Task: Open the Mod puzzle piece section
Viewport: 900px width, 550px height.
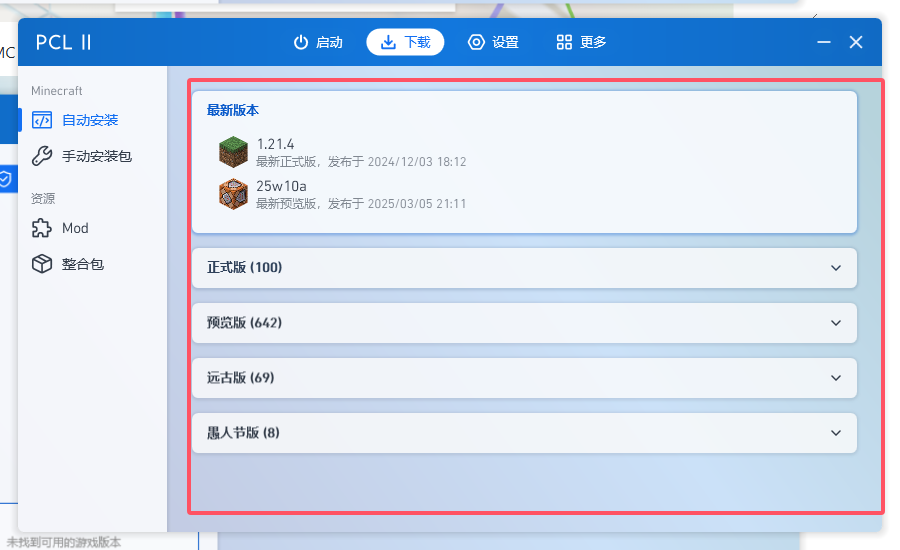Action: (x=42, y=228)
